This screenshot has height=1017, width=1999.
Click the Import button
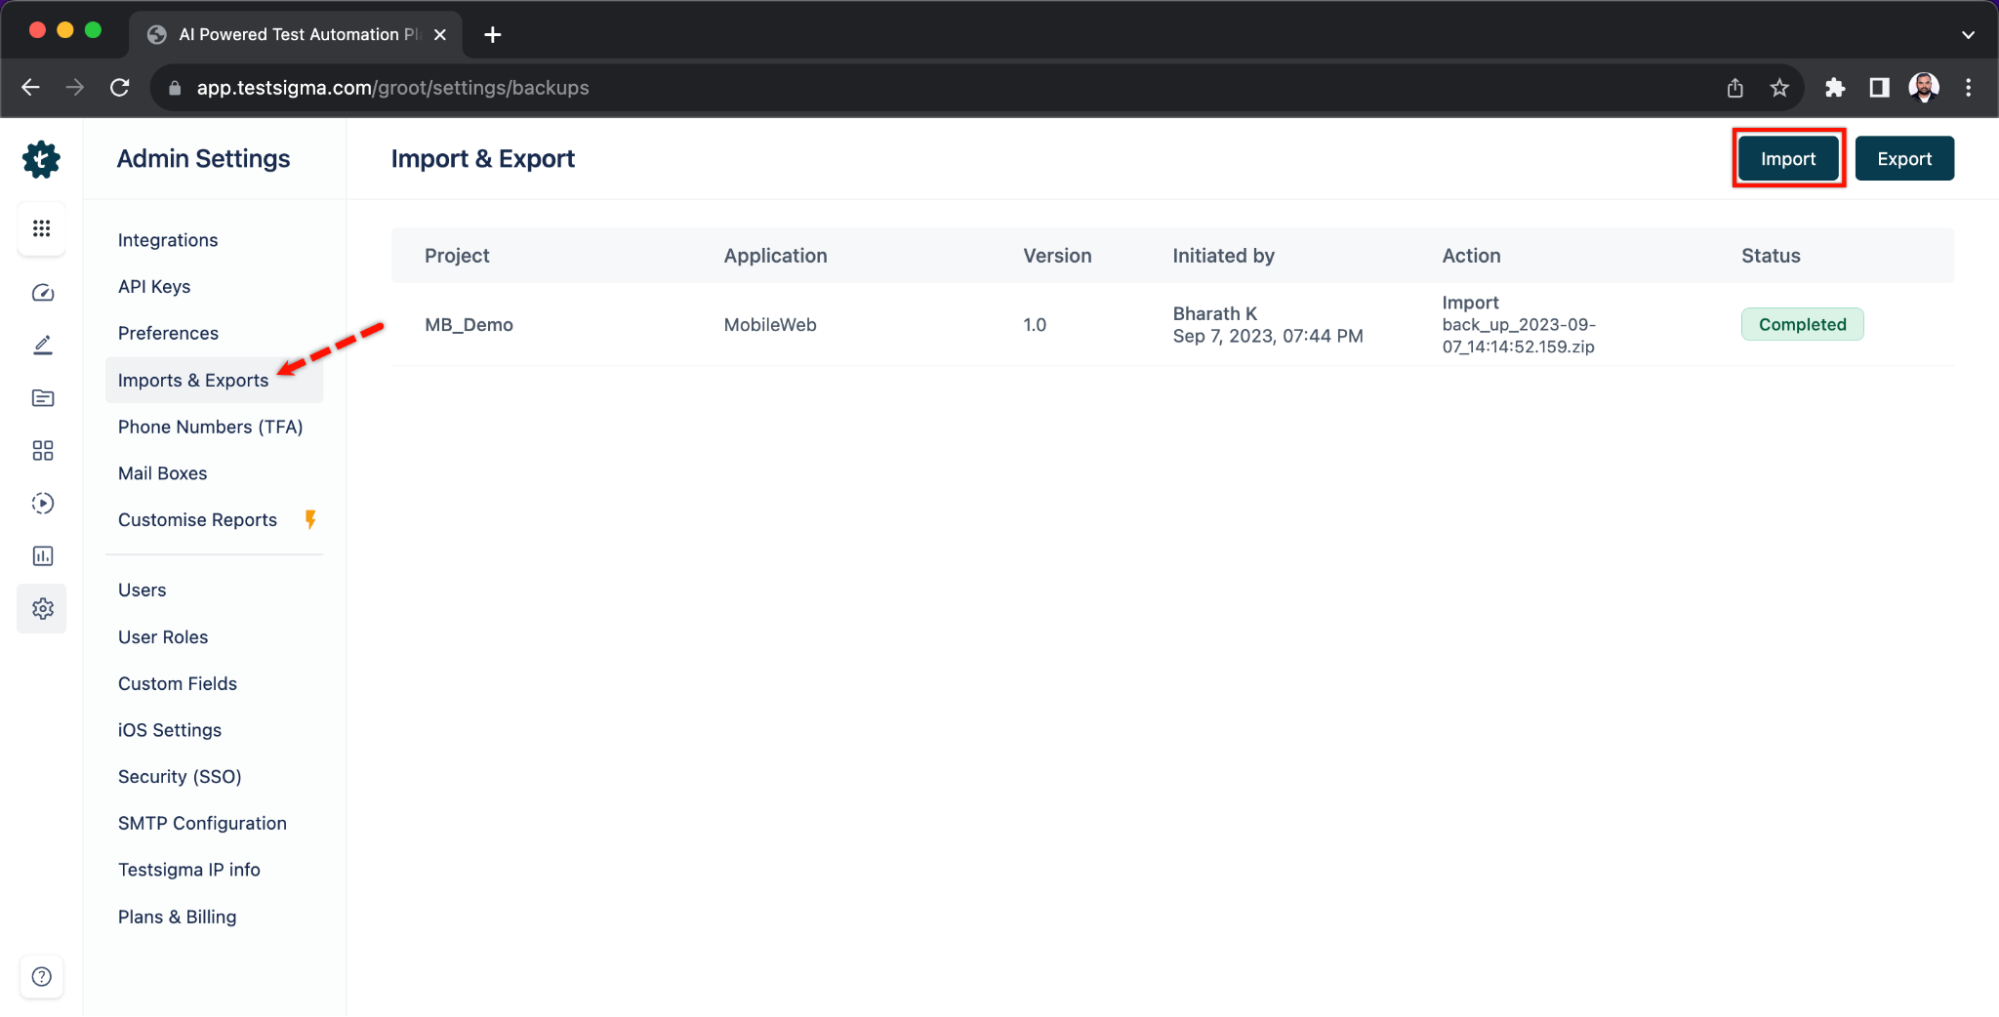coord(1788,159)
